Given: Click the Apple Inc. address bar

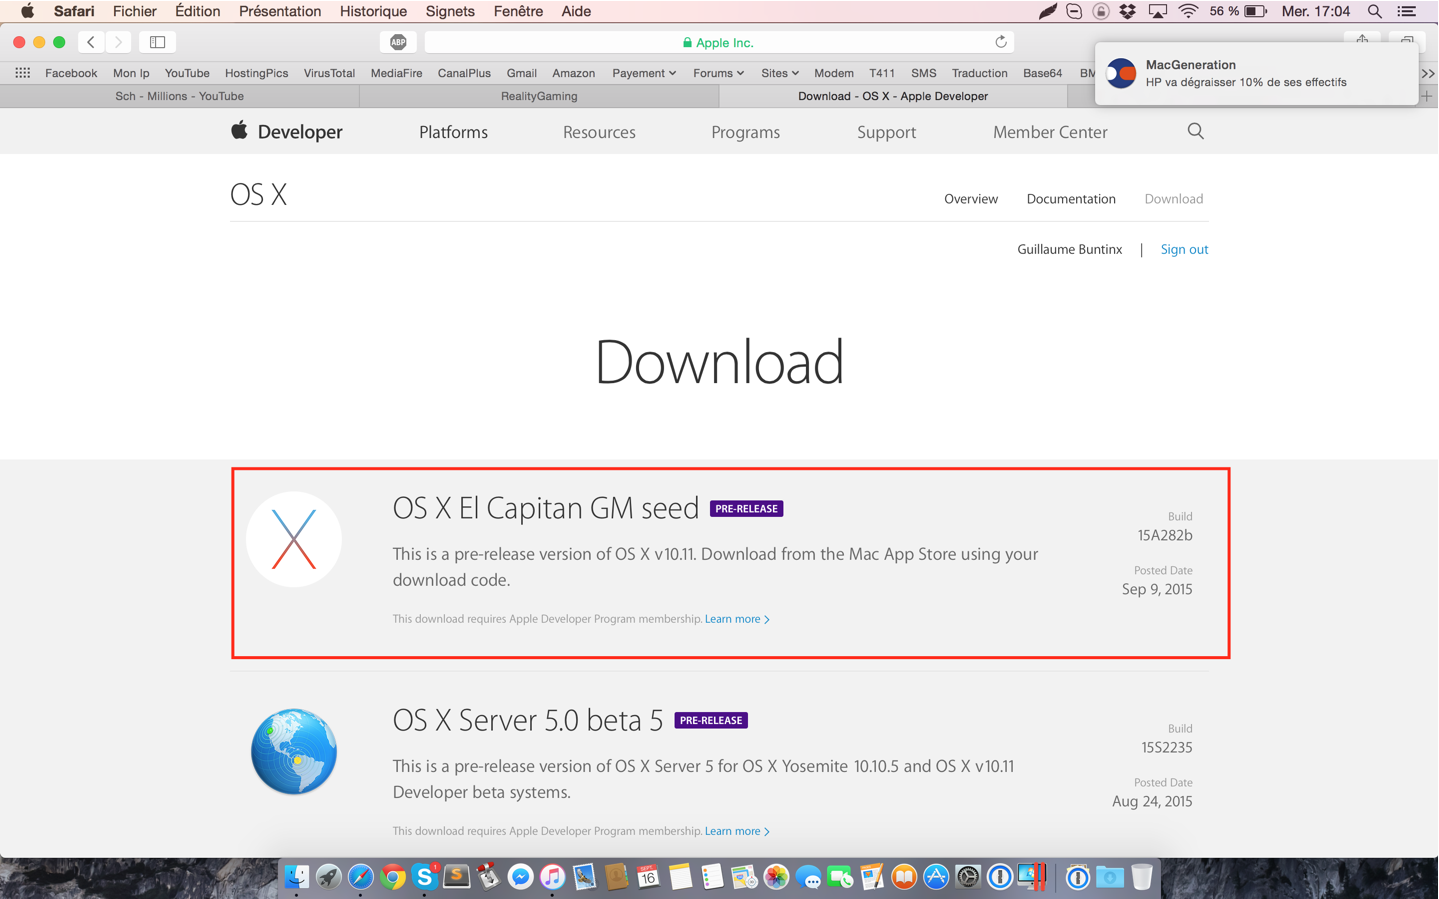Looking at the screenshot, I should (x=719, y=42).
